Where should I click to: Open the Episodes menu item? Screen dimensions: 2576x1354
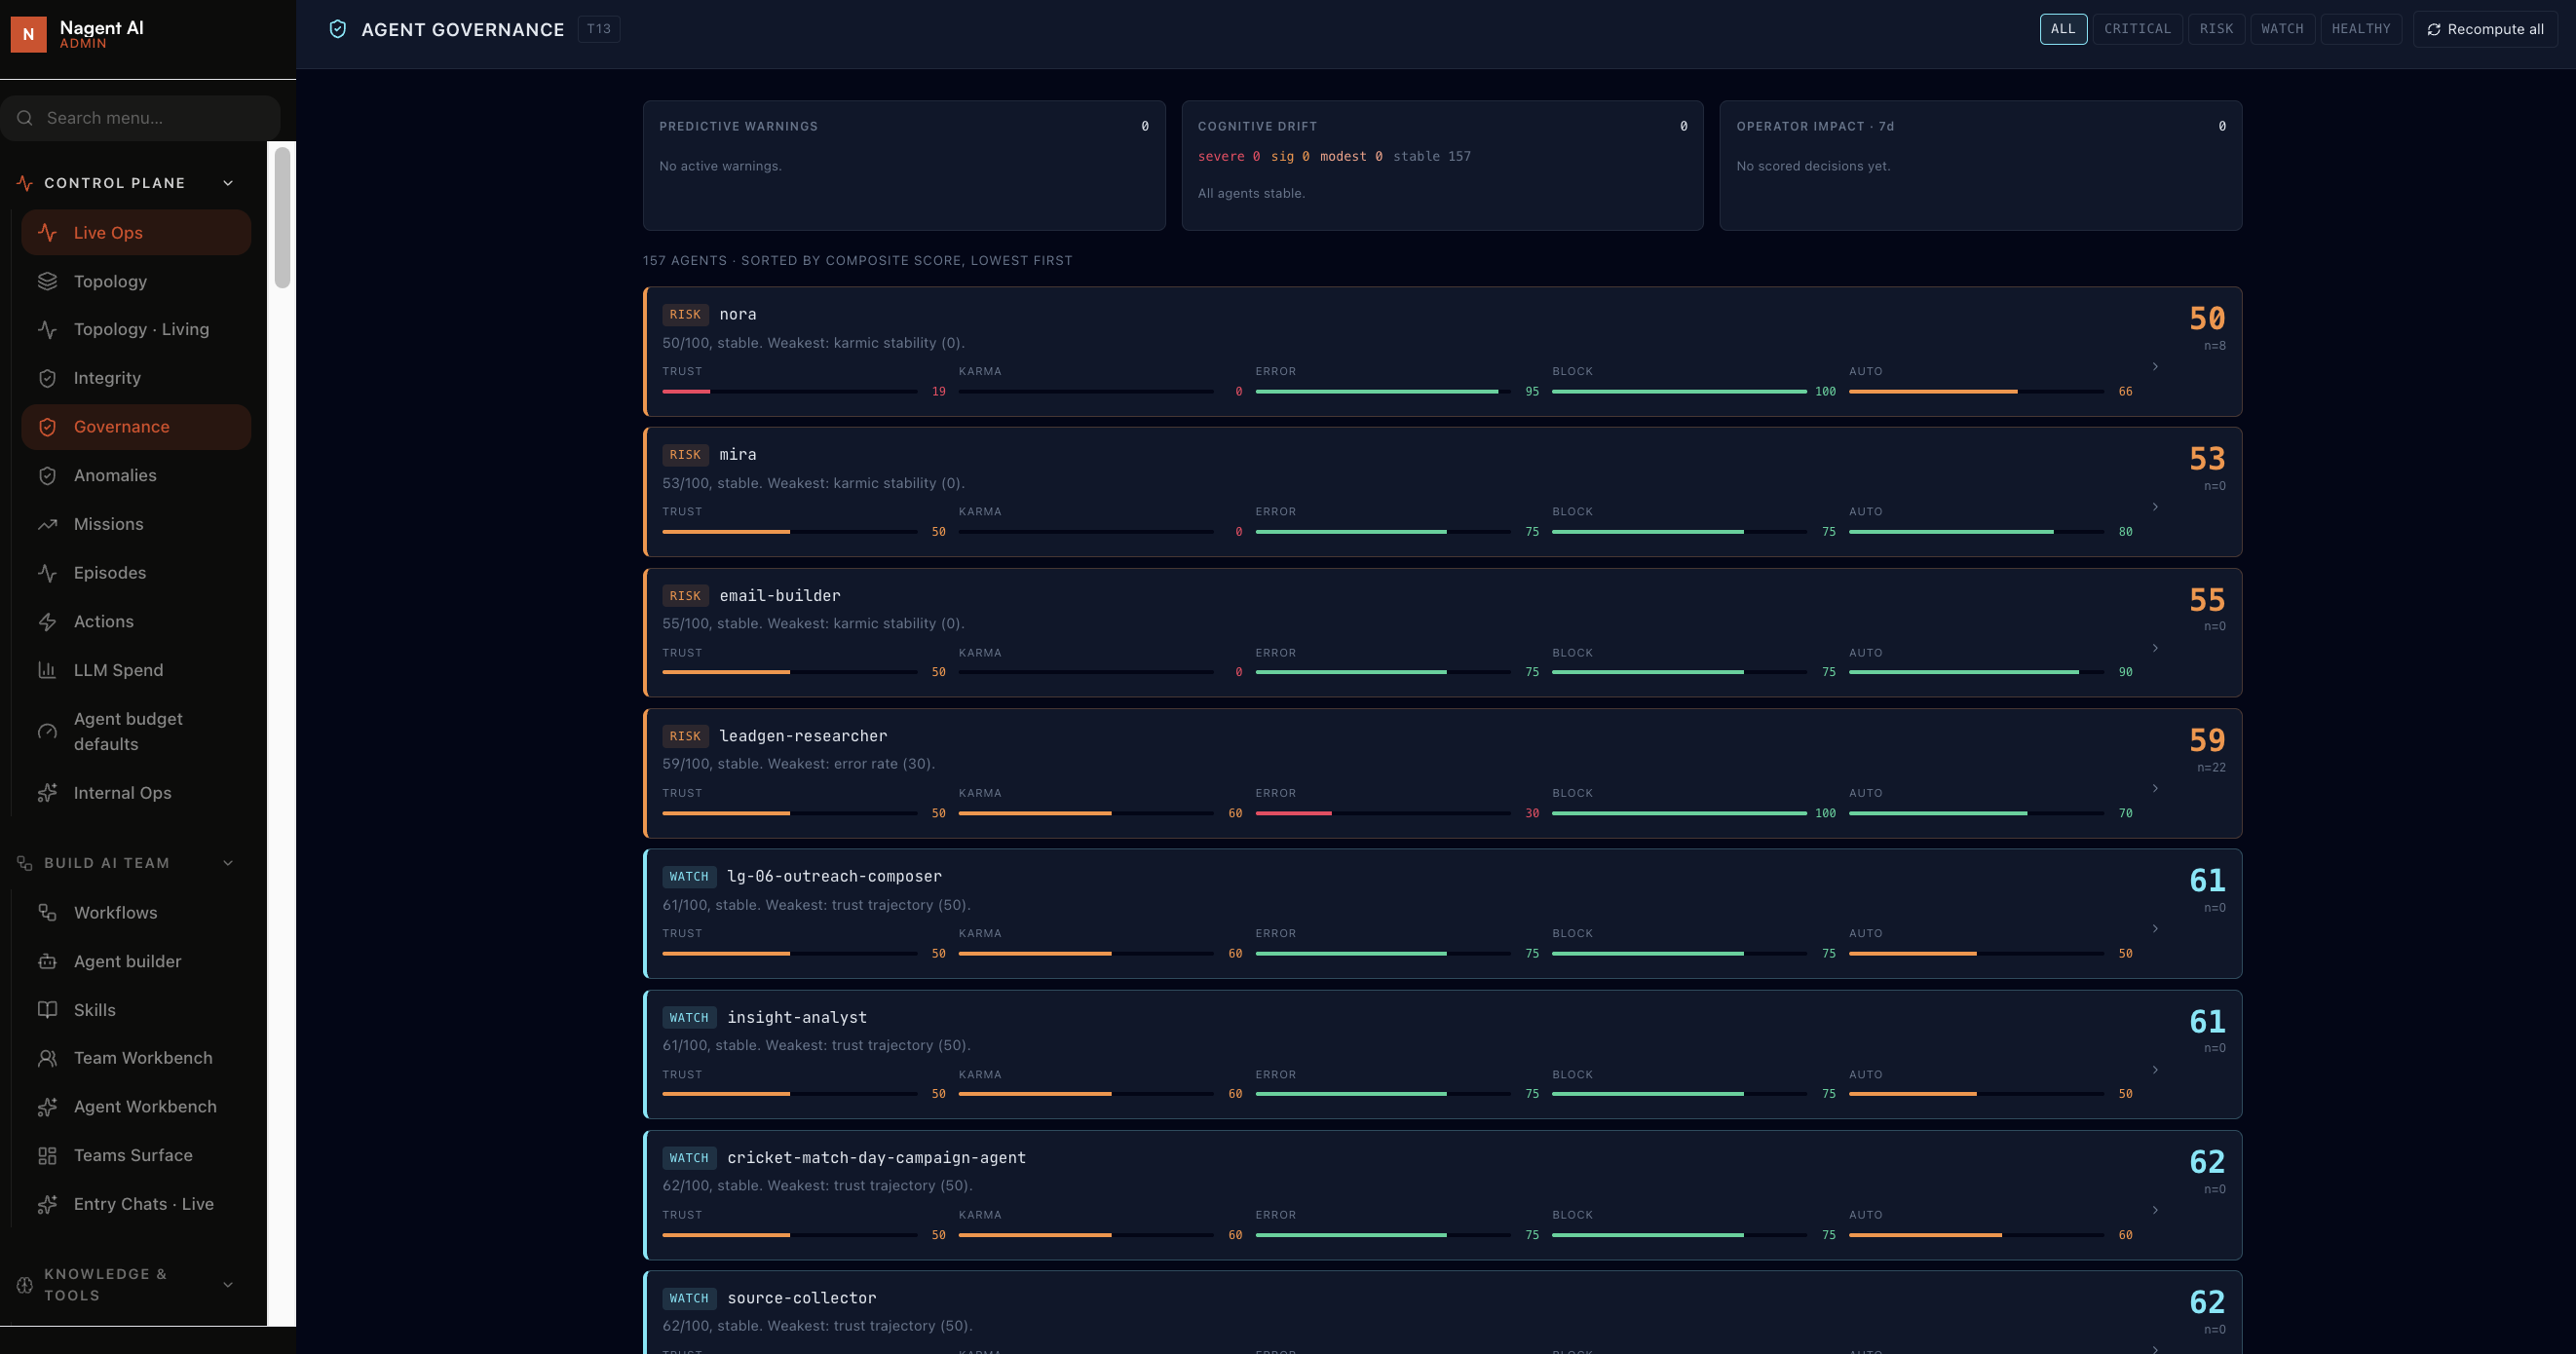click(136, 573)
